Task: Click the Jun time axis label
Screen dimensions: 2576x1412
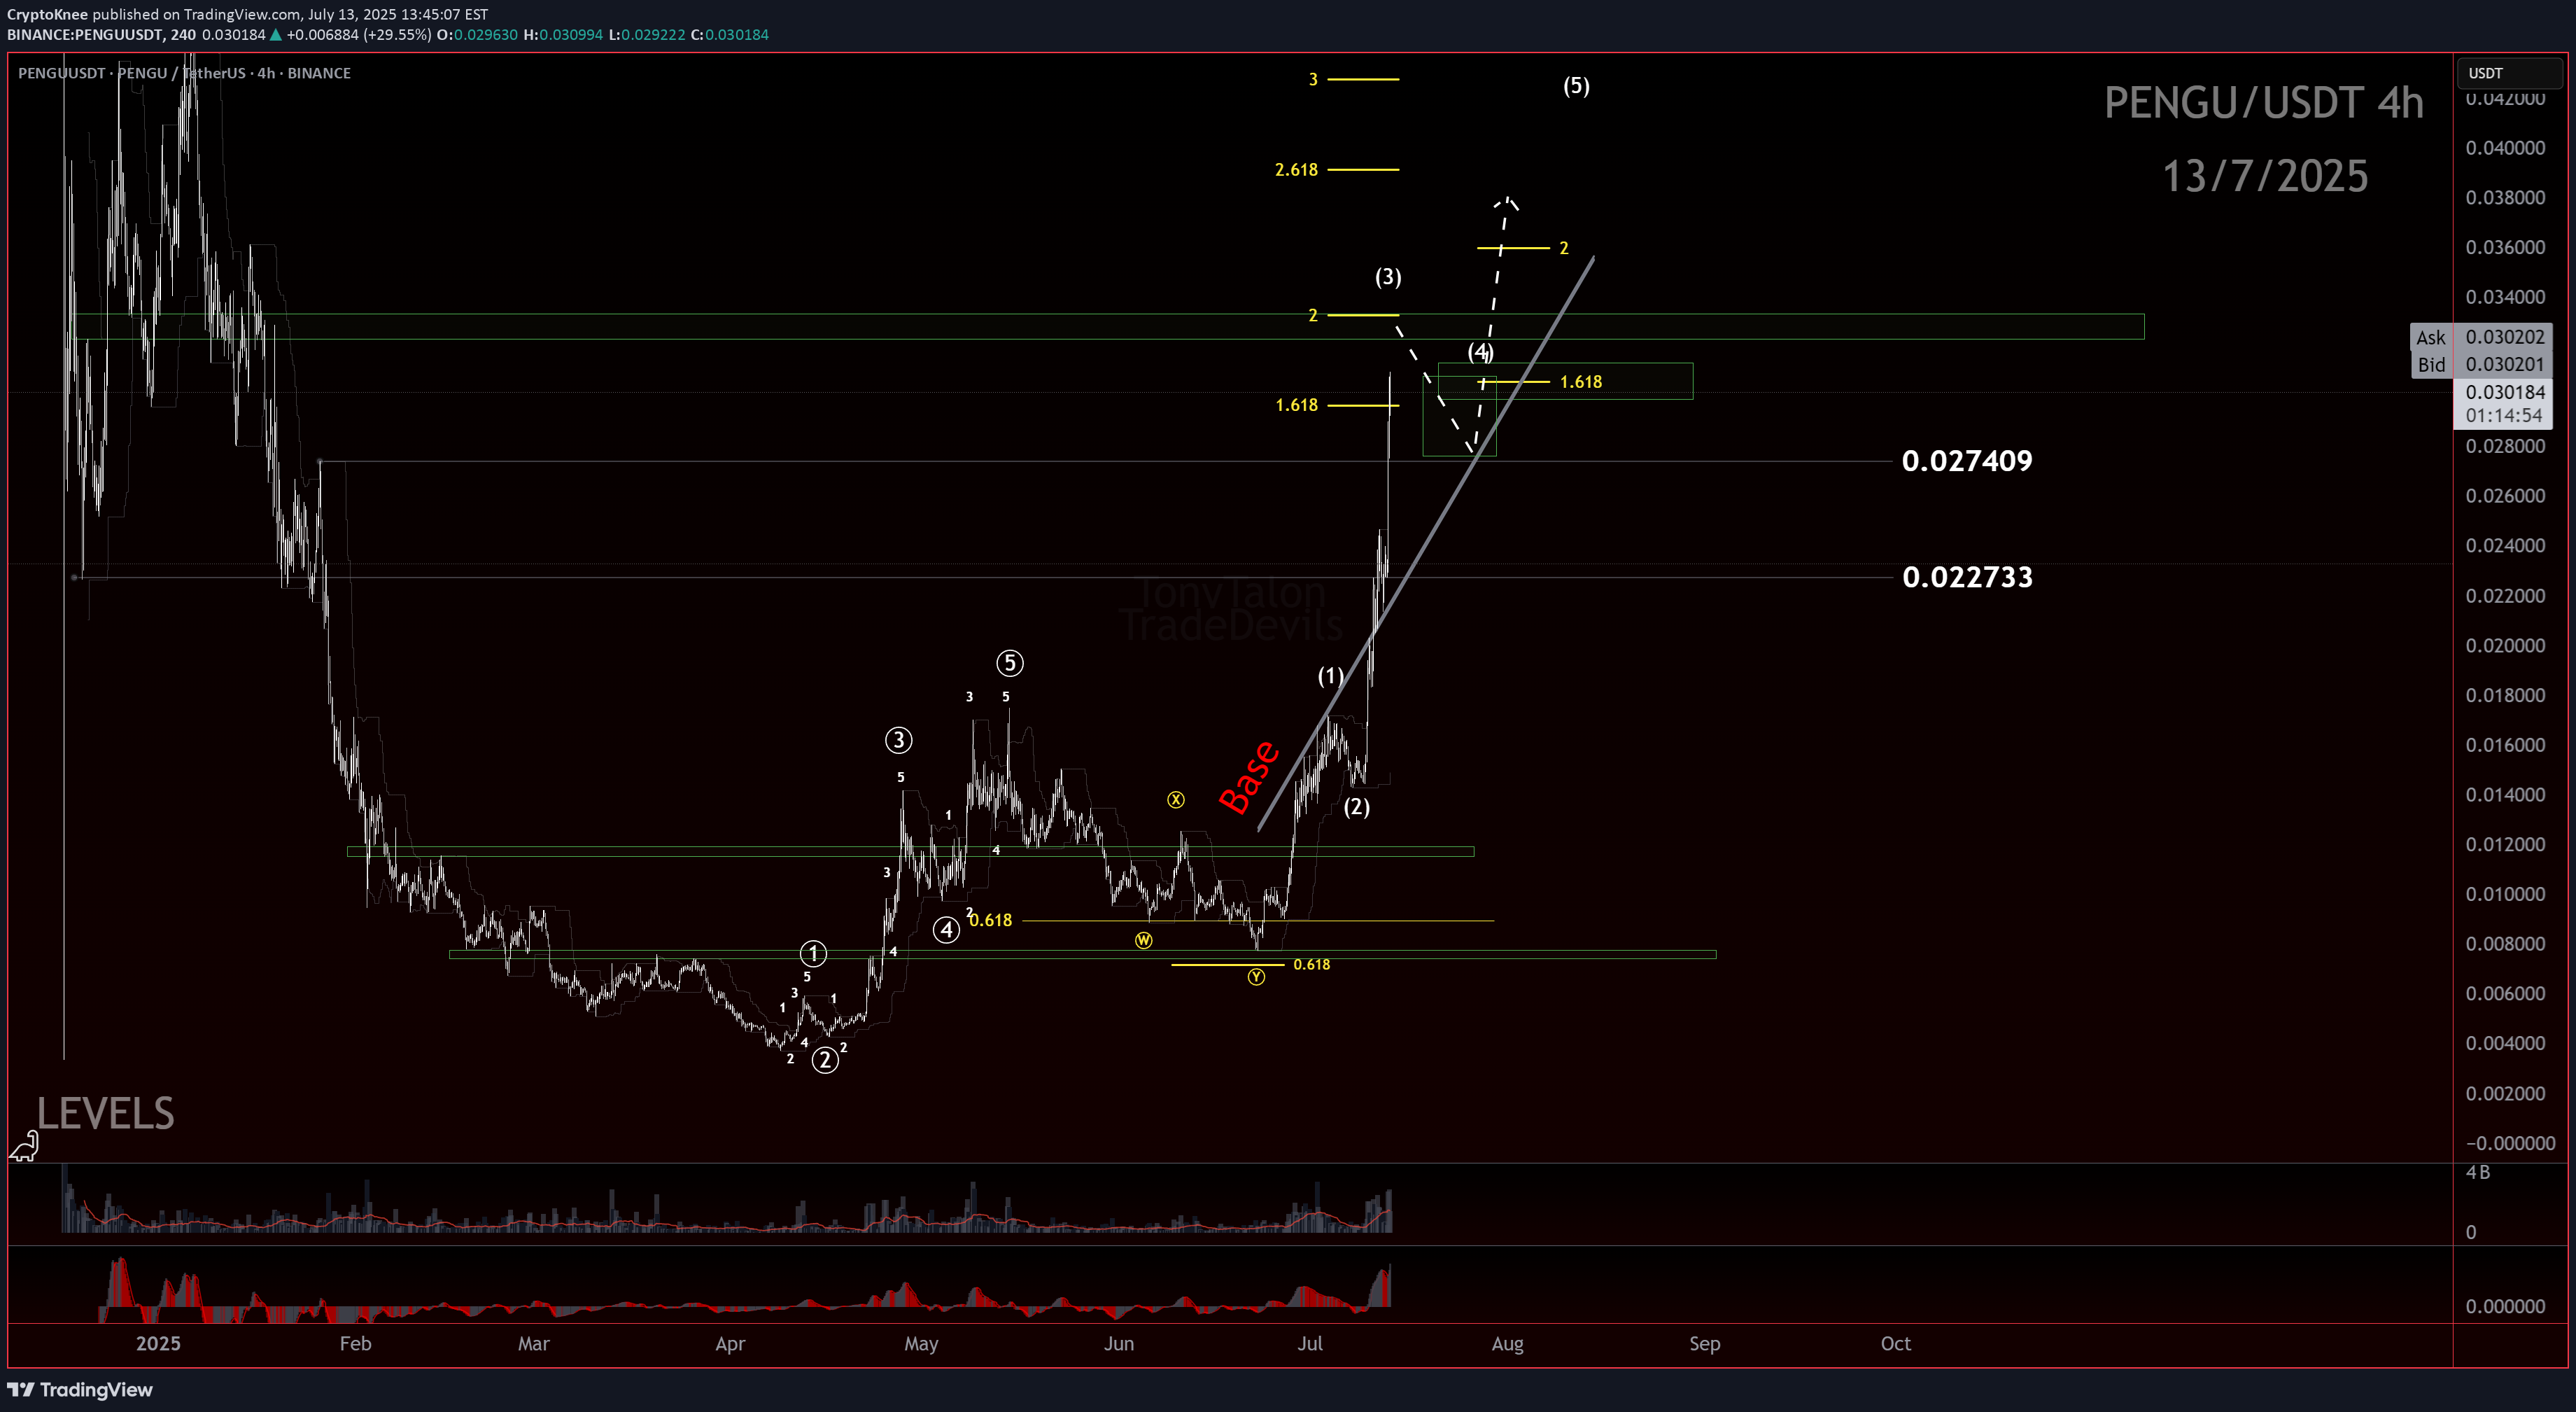Action: coord(1119,1343)
